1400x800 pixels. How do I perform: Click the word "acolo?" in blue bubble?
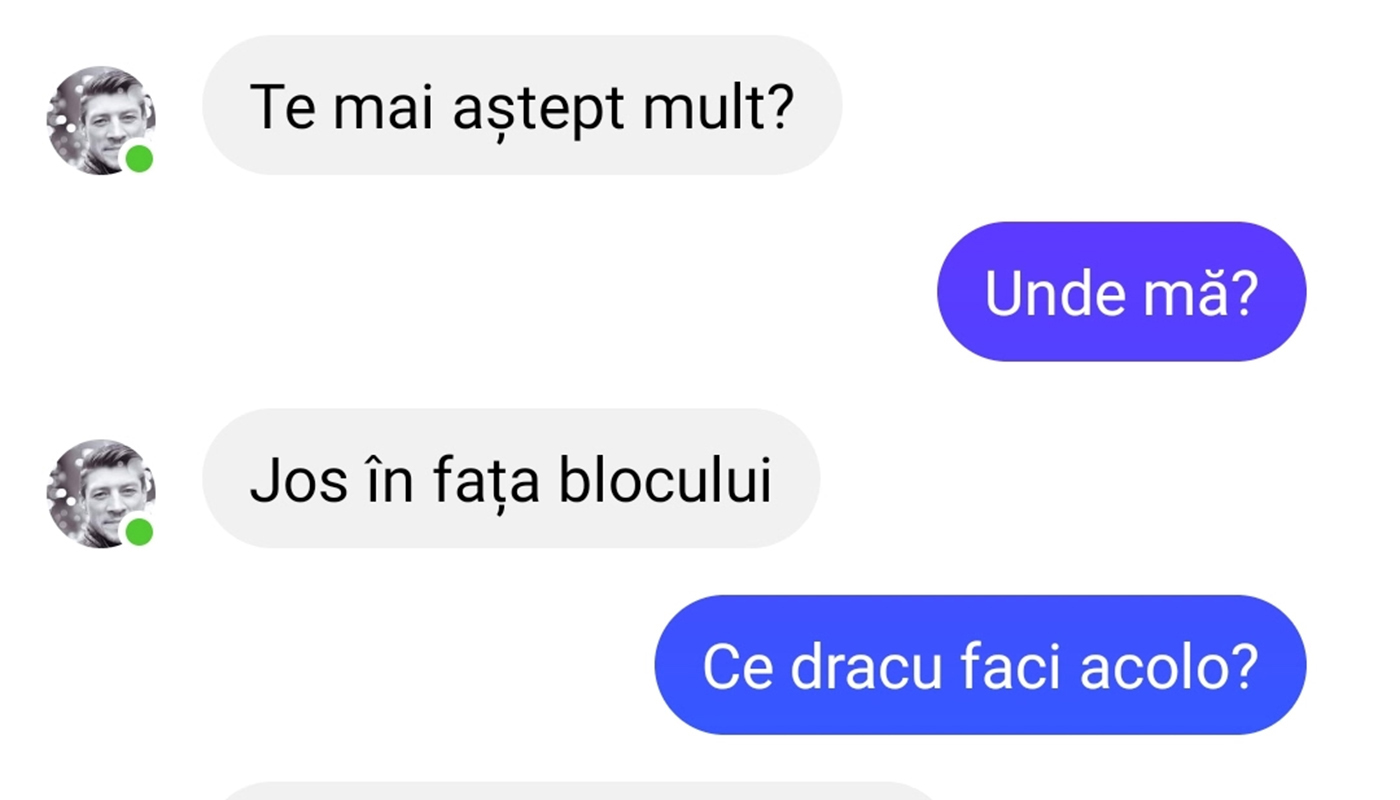click(1169, 667)
